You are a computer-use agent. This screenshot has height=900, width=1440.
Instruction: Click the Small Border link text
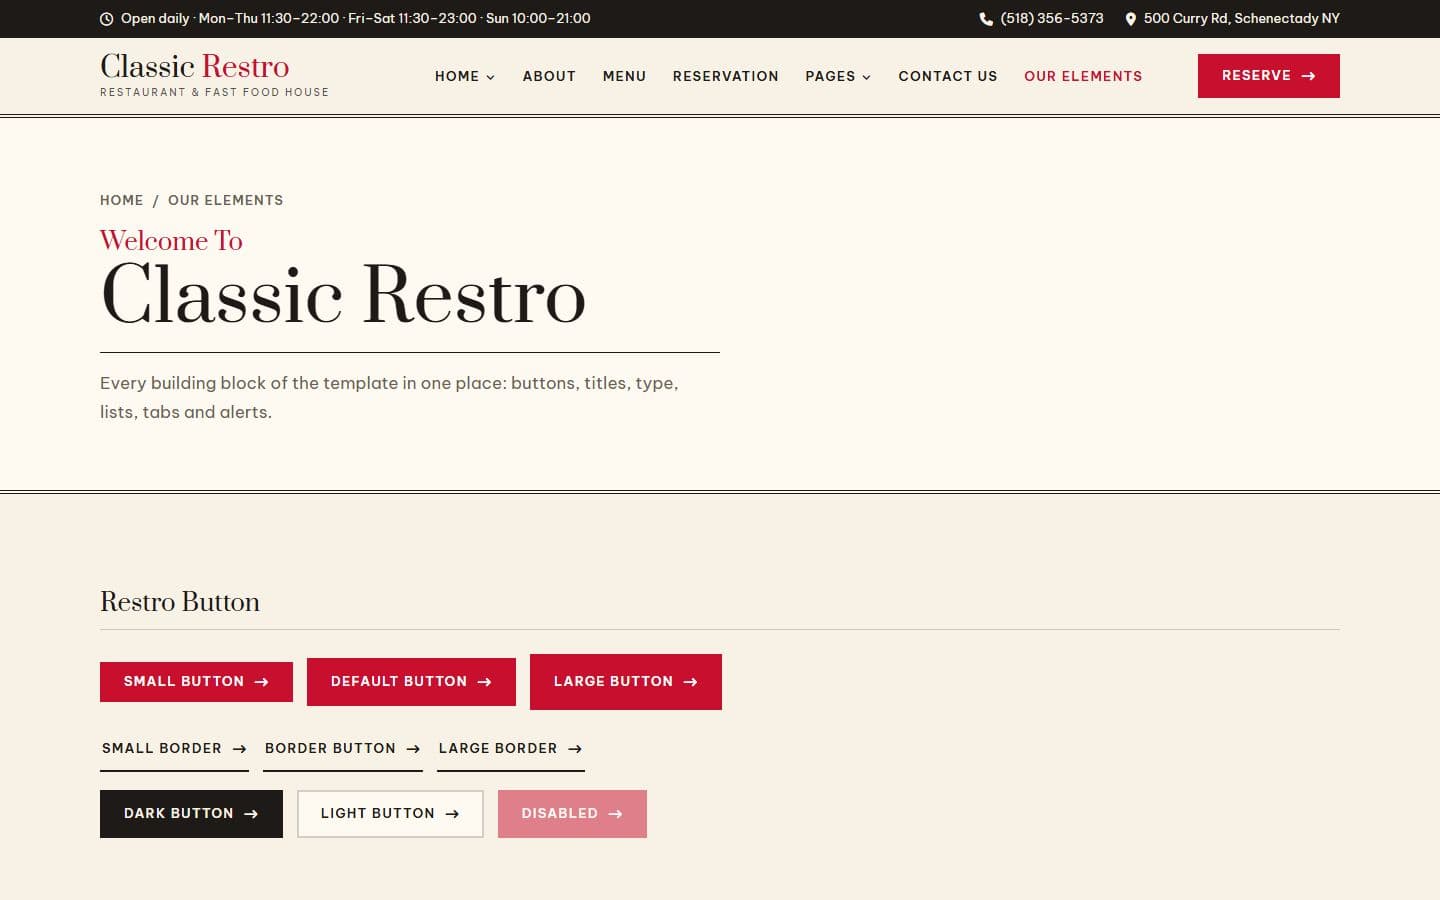tap(162, 748)
